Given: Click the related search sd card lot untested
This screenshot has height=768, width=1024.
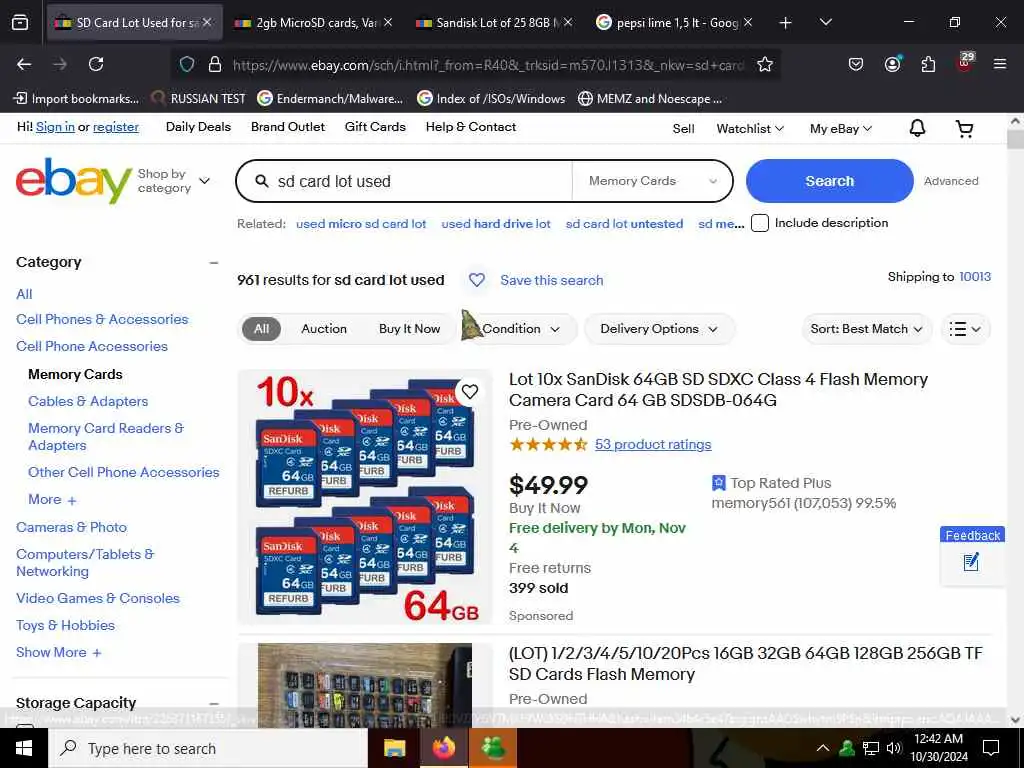Looking at the screenshot, I should coord(624,223).
